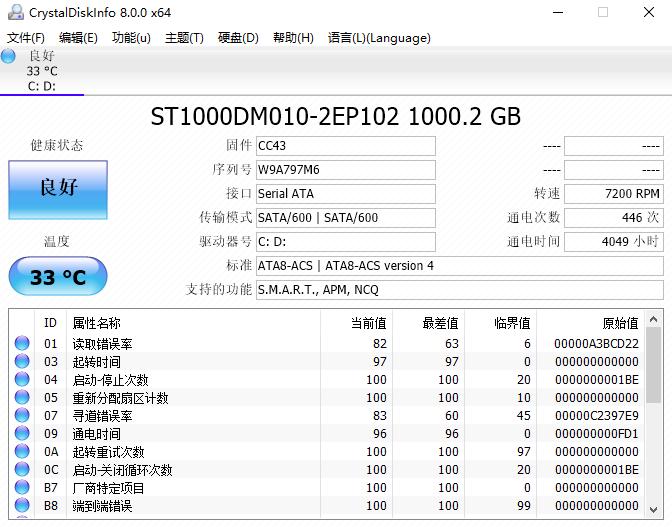The height and width of the screenshot is (527, 672).
Task: Open the 功能(u) menu
Action: [x=131, y=38]
